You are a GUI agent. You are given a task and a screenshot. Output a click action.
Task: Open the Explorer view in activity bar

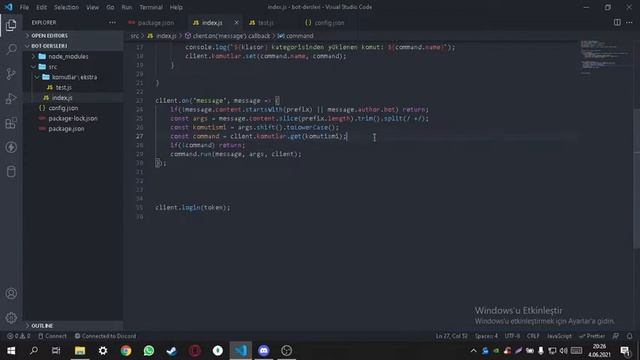pyautogui.click(x=11, y=25)
